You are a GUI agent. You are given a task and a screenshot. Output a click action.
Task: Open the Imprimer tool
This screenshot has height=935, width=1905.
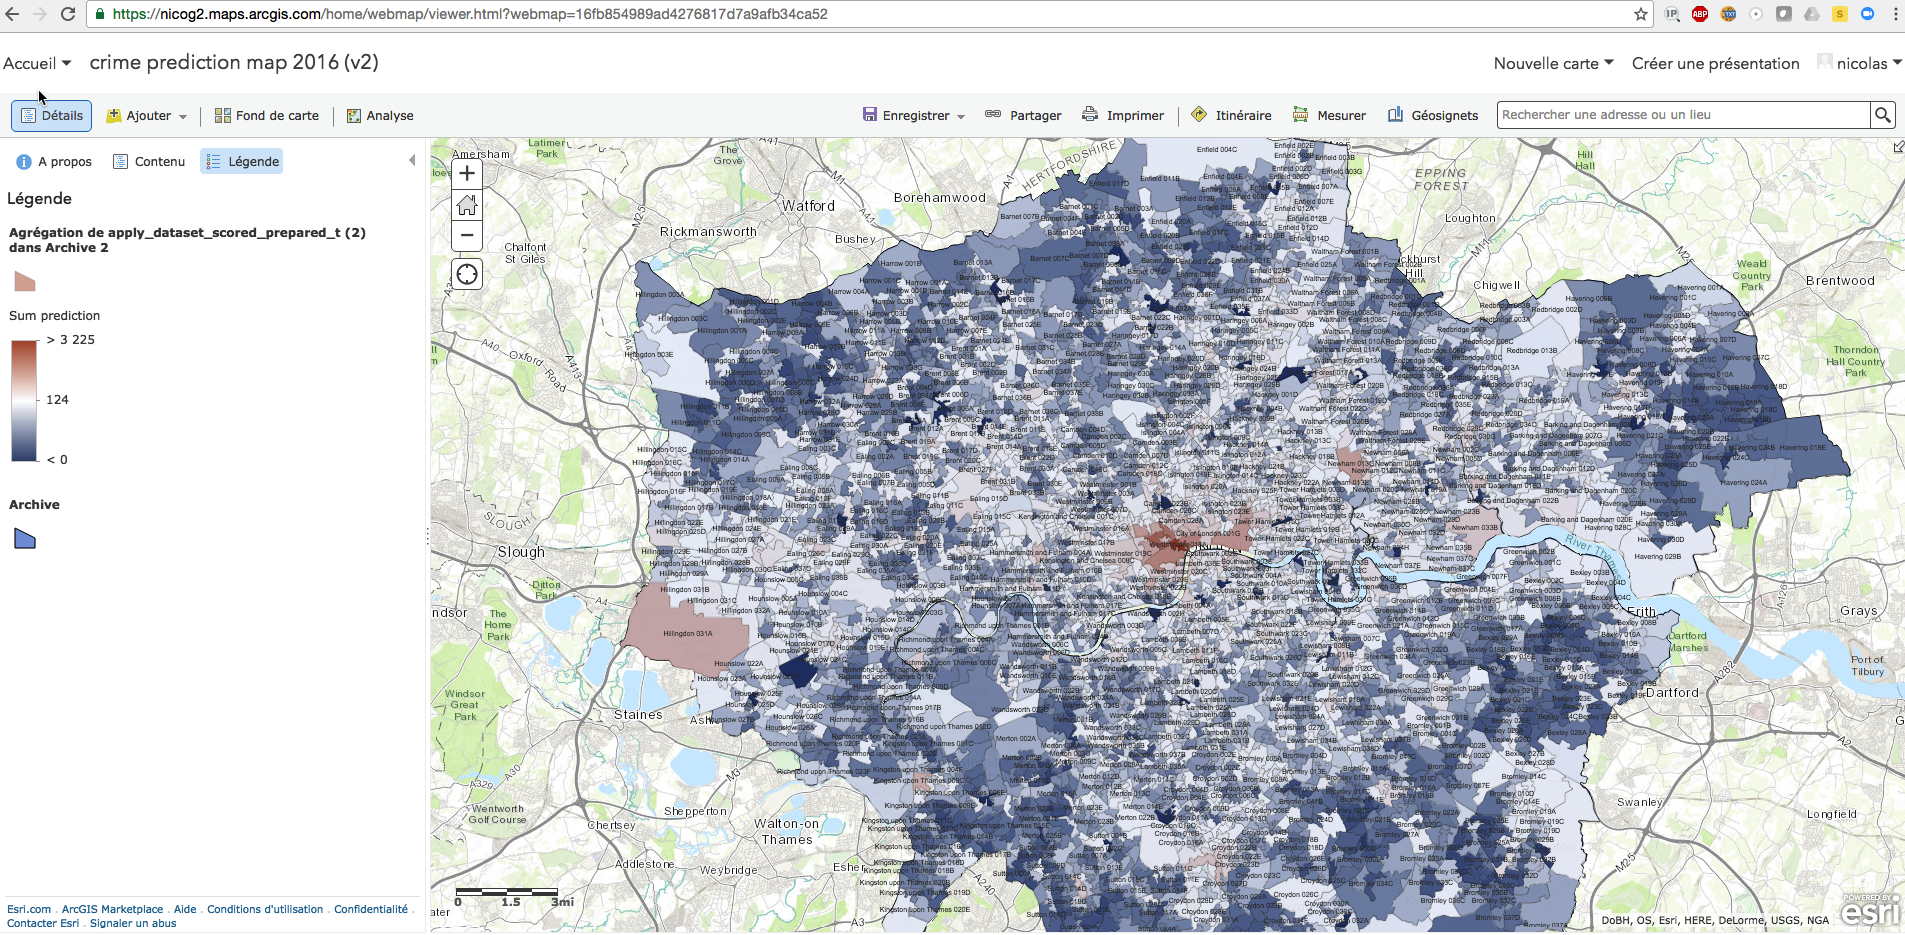(x=1123, y=115)
